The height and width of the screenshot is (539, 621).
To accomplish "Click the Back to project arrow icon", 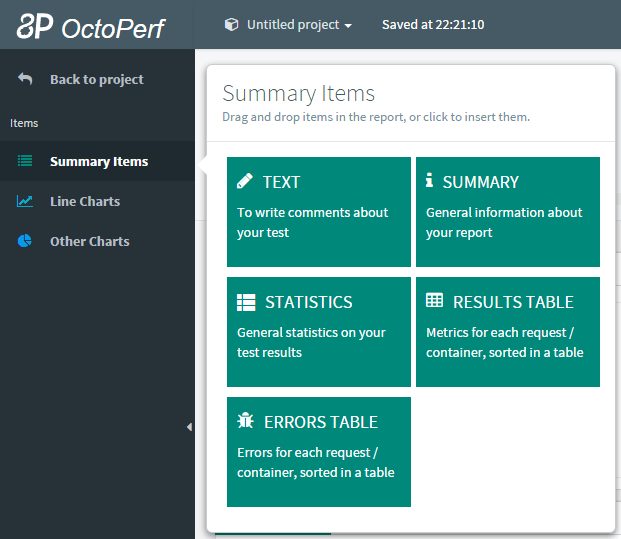I will pos(25,79).
